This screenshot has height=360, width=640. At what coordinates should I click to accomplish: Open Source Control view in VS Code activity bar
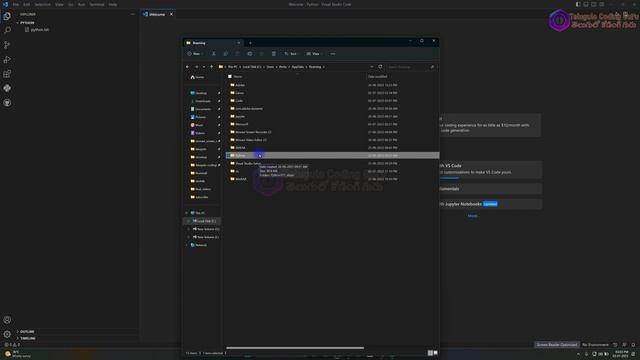click(7, 45)
